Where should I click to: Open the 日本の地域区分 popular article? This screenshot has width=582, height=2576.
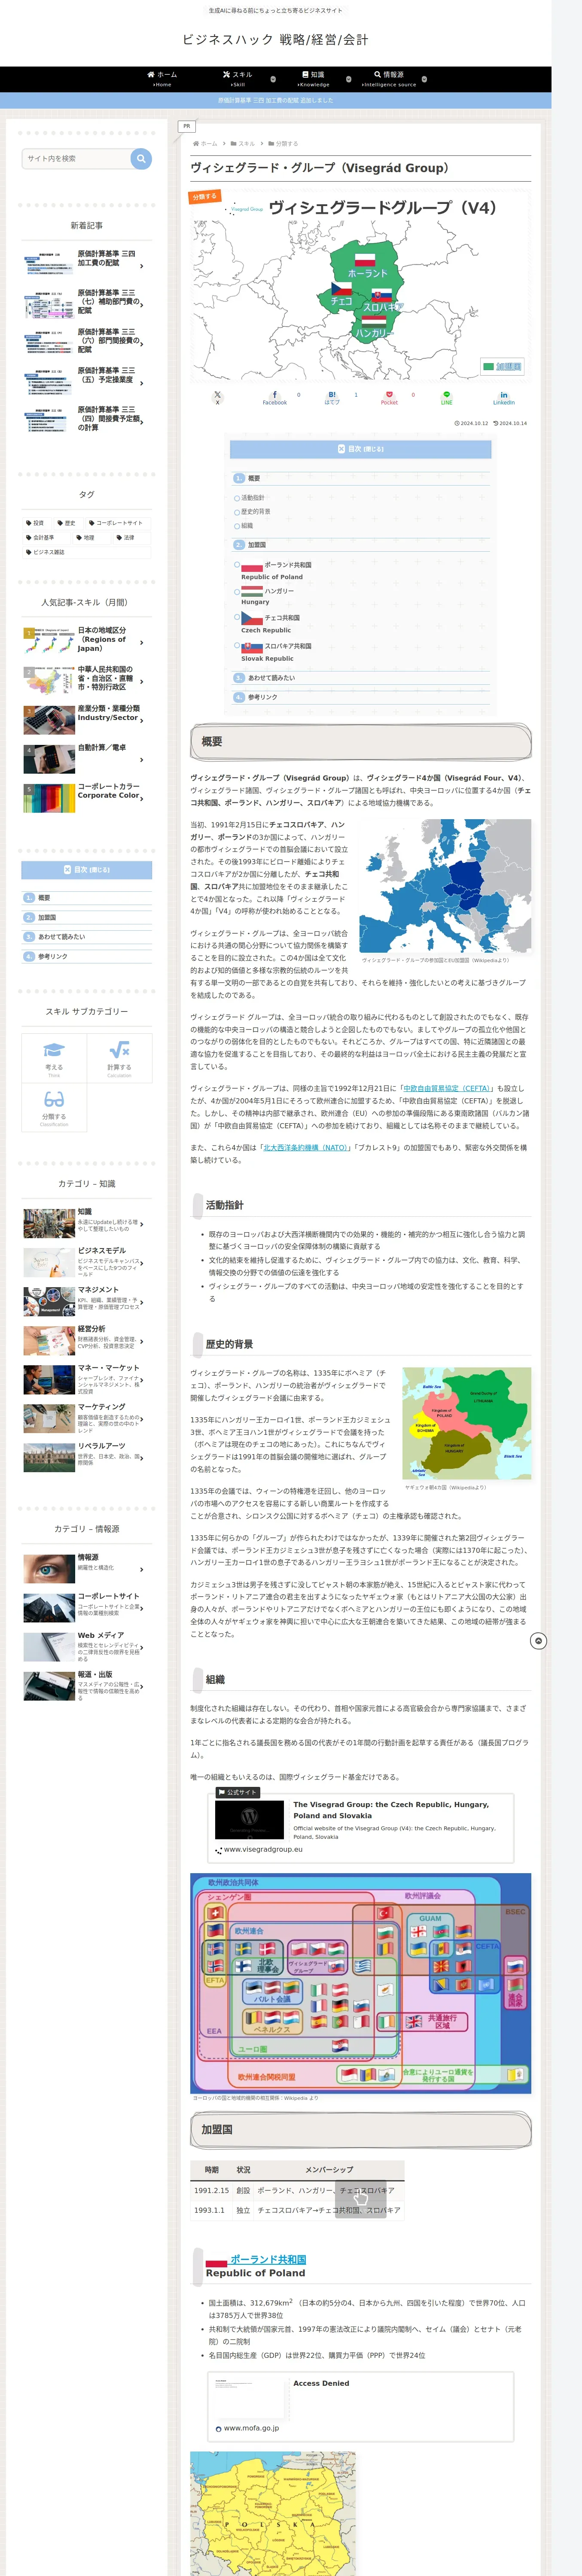(x=87, y=640)
